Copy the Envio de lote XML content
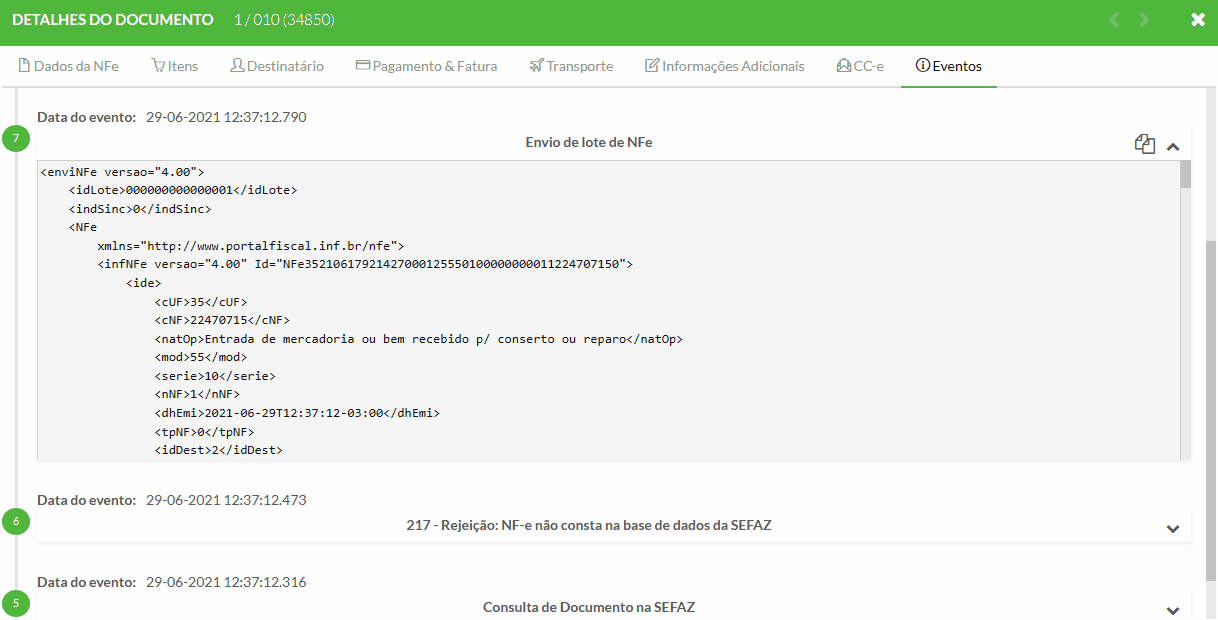The width and height of the screenshot is (1218, 620). pyautogui.click(x=1145, y=144)
